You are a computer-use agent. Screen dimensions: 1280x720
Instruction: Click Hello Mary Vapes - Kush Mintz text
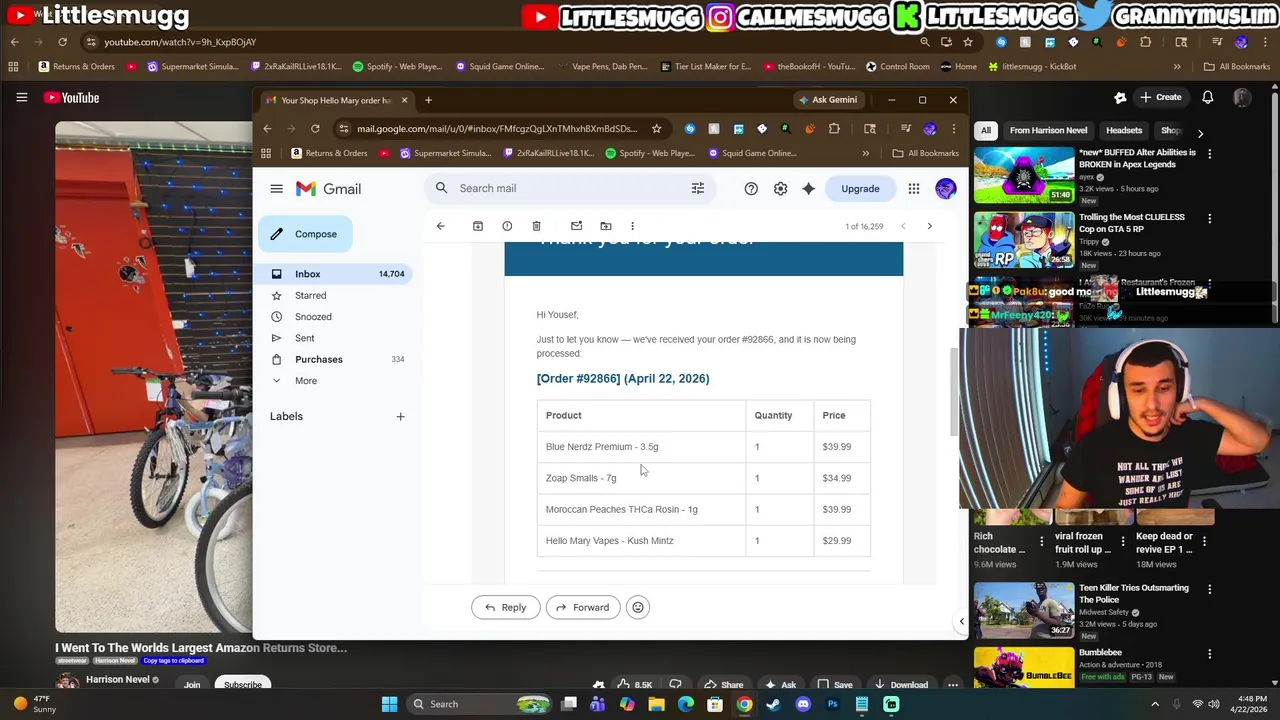click(610, 541)
